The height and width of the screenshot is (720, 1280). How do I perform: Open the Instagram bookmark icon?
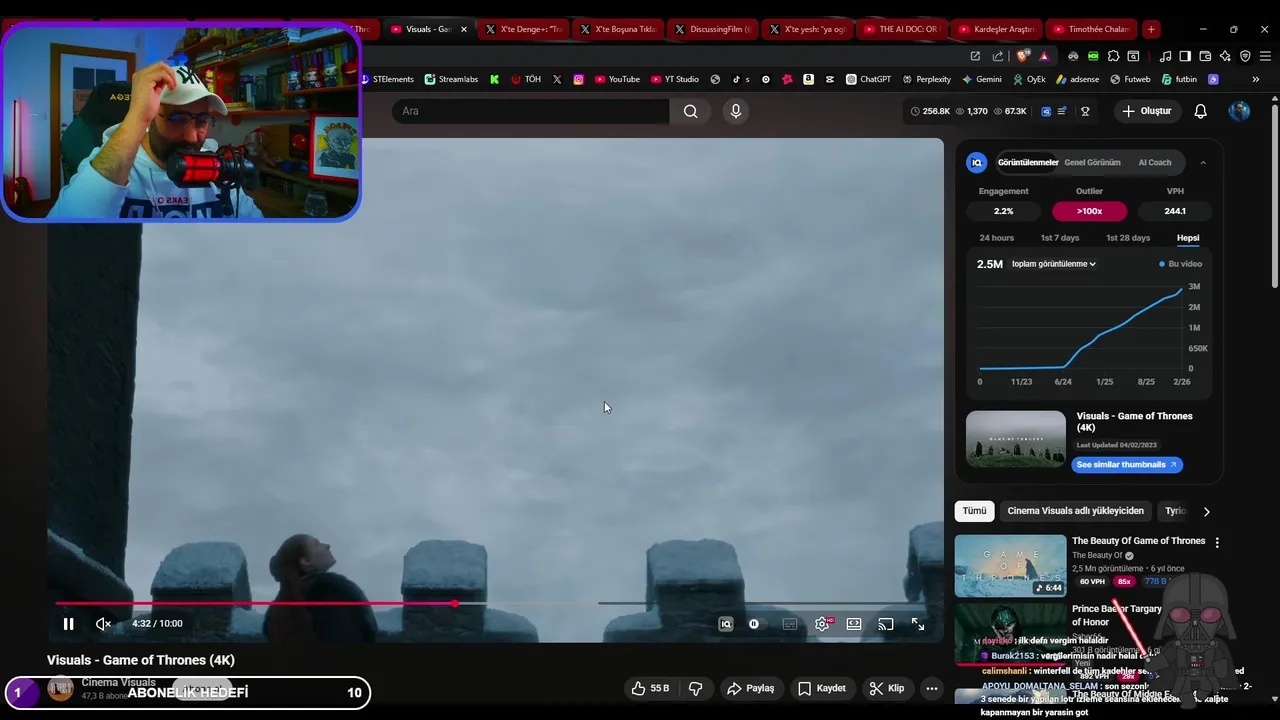tap(578, 79)
